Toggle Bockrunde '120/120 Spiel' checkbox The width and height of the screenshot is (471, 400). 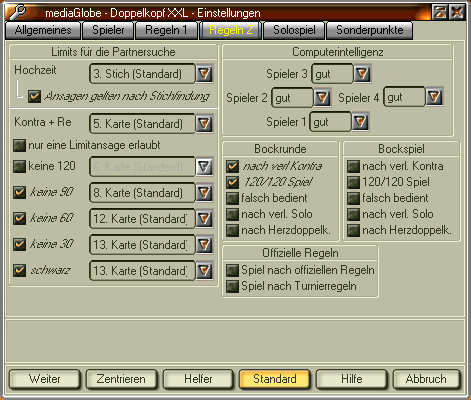click(232, 182)
